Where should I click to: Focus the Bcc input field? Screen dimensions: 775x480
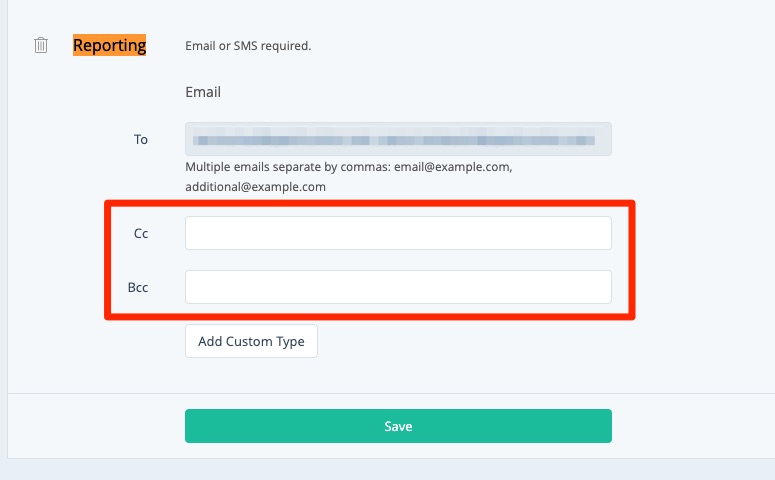[x=398, y=287]
